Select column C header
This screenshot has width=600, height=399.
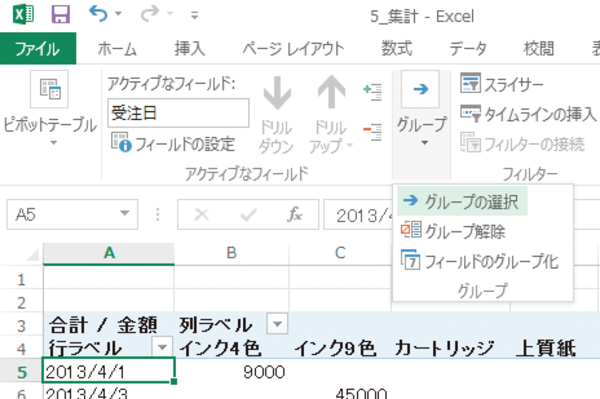(x=340, y=253)
